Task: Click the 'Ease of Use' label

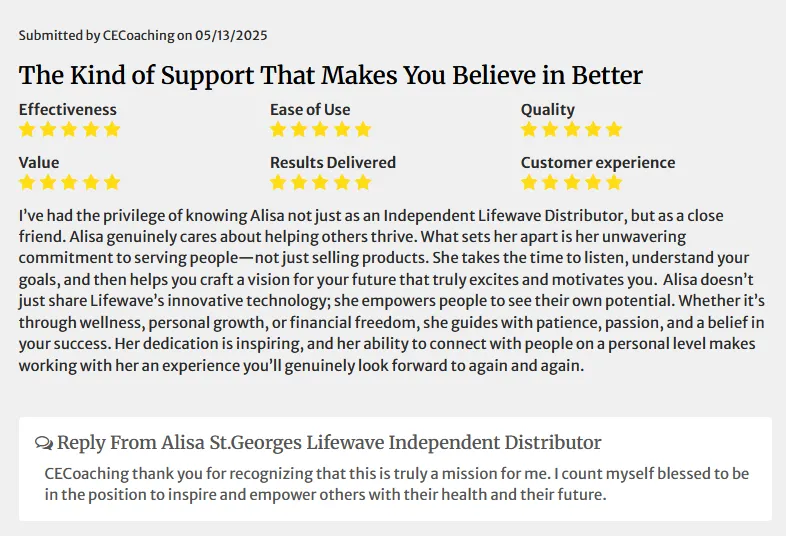Action: tap(310, 109)
